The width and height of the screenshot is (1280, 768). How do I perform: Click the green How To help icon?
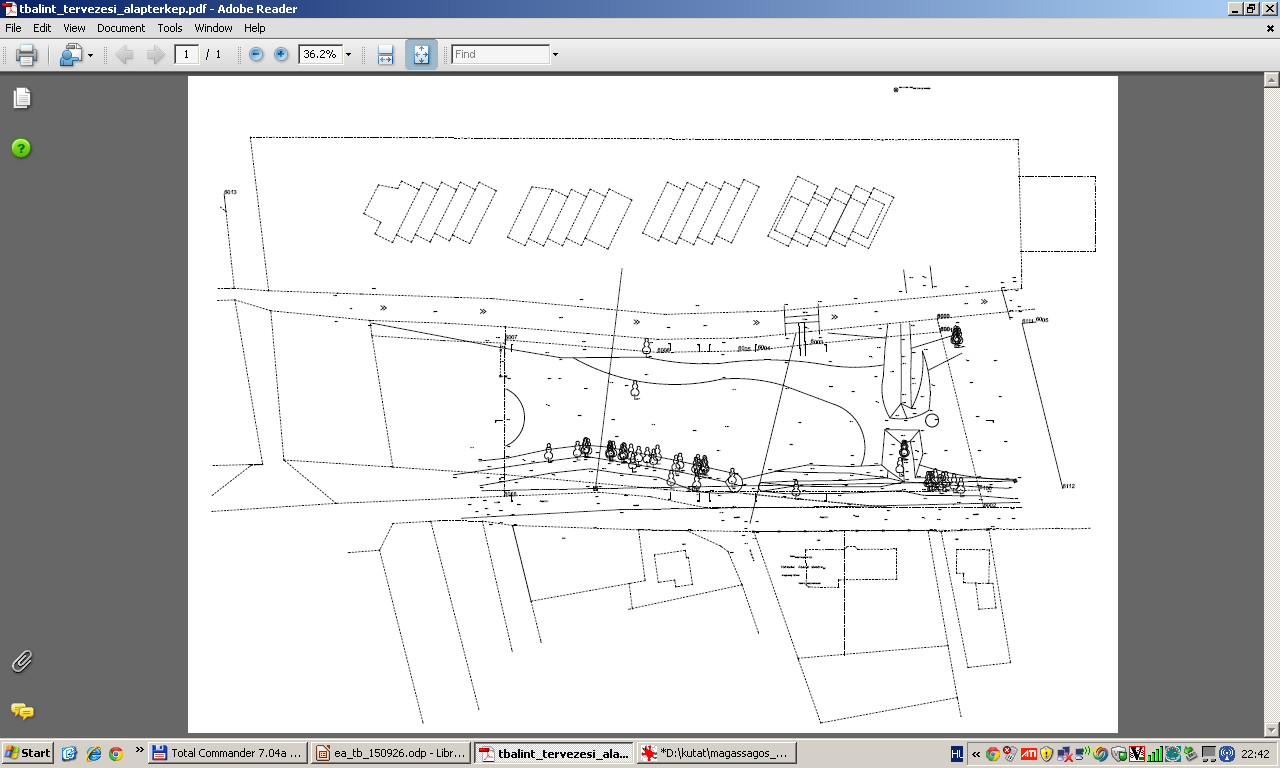[x=21, y=148]
